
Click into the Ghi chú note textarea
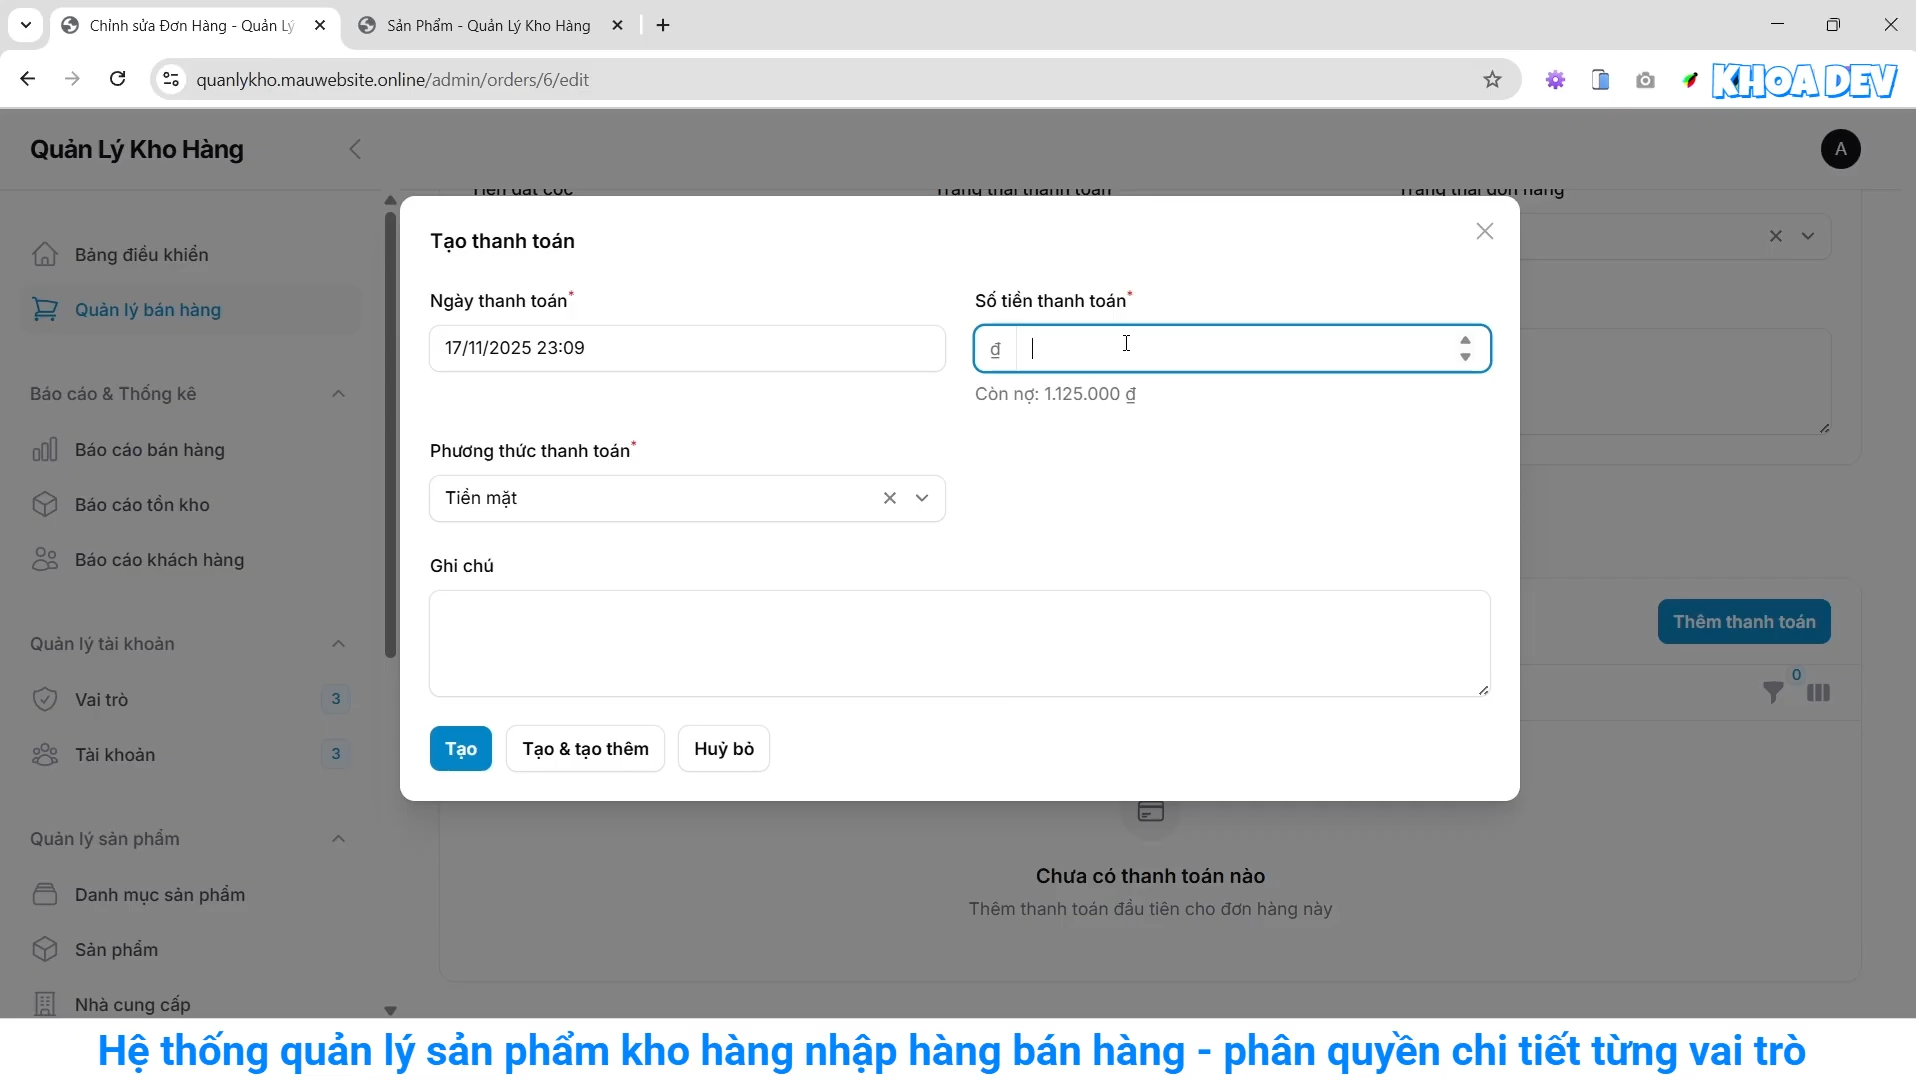(960, 643)
